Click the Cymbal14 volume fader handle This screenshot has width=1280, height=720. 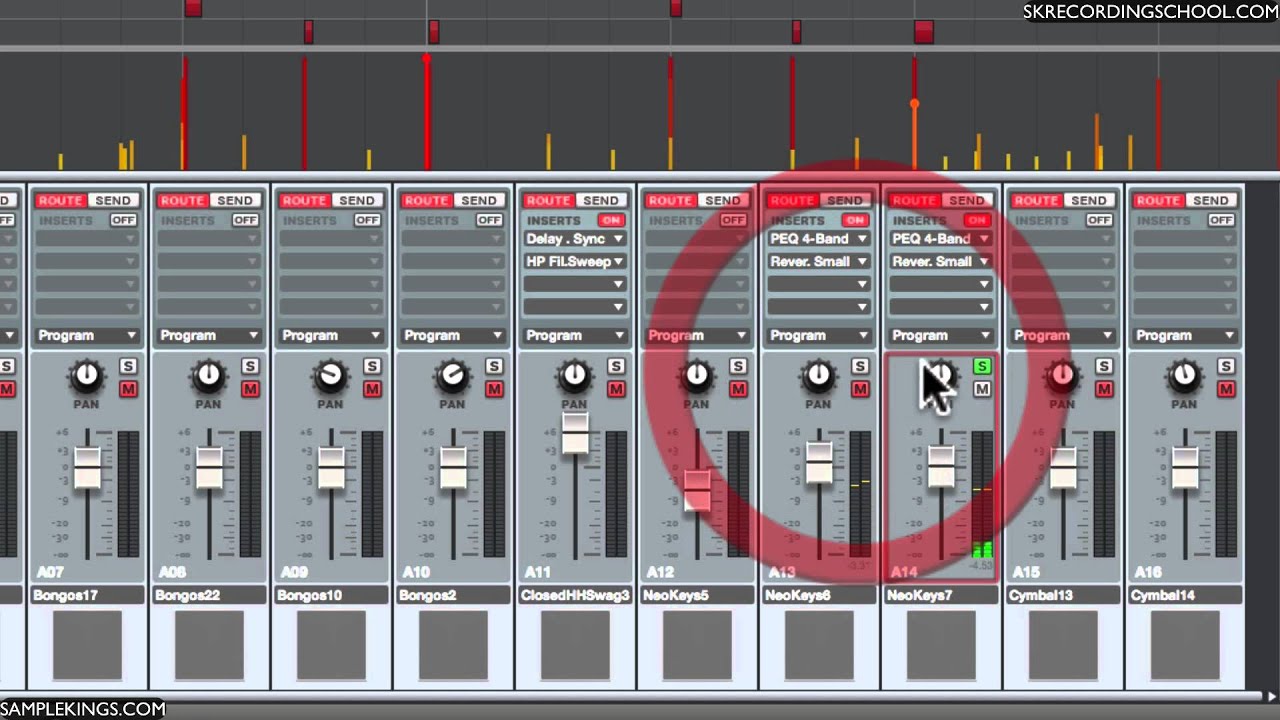click(1185, 466)
